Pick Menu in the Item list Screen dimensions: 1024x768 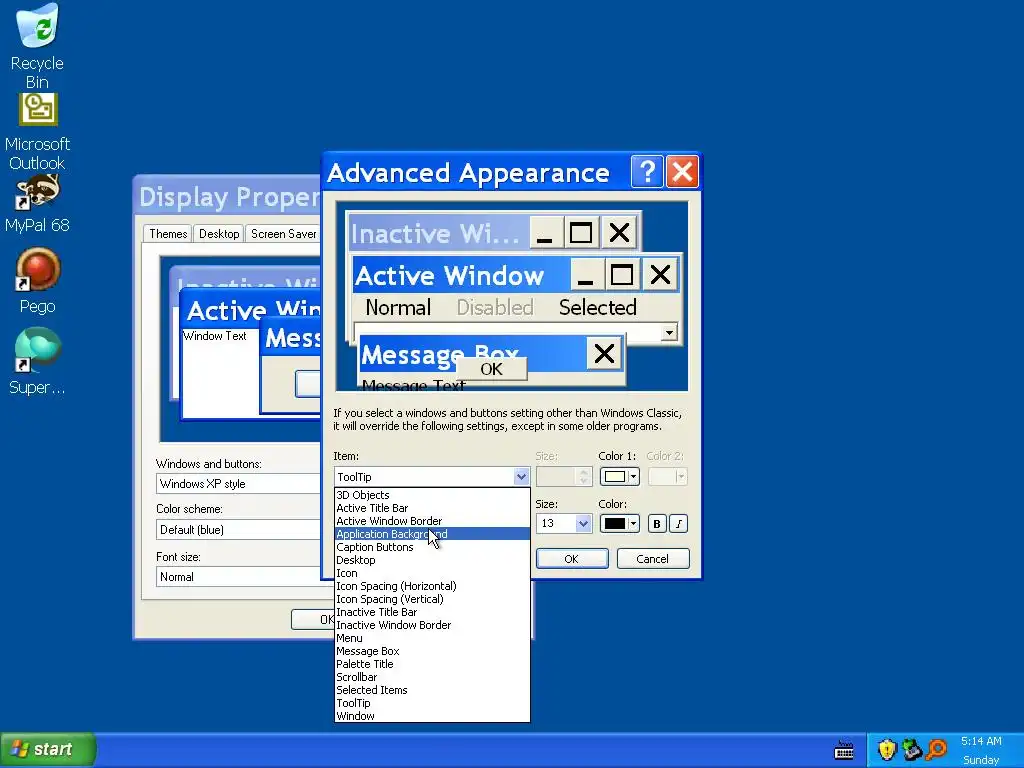click(432, 638)
